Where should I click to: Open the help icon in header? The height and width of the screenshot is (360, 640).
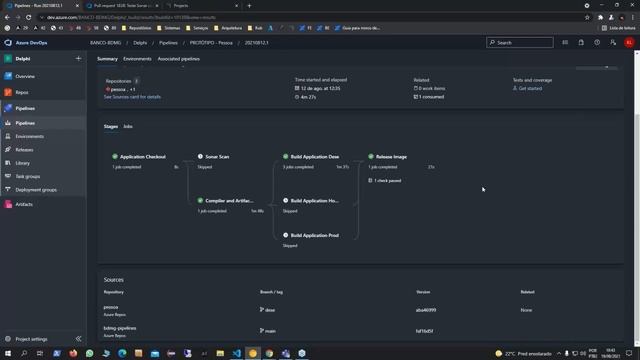(597, 42)
